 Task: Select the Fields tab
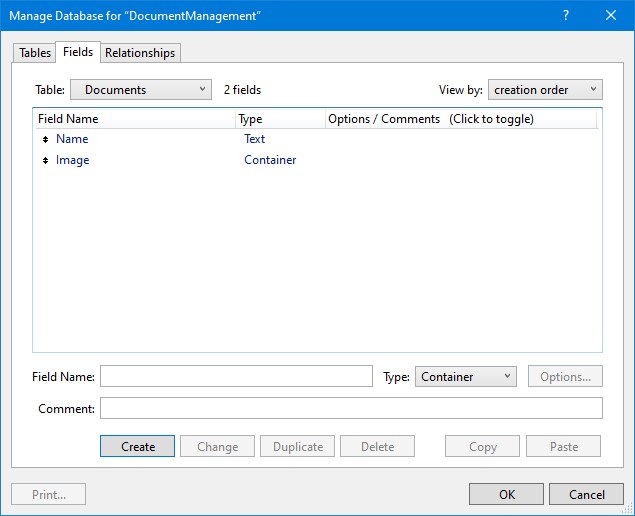coord(77,52)
